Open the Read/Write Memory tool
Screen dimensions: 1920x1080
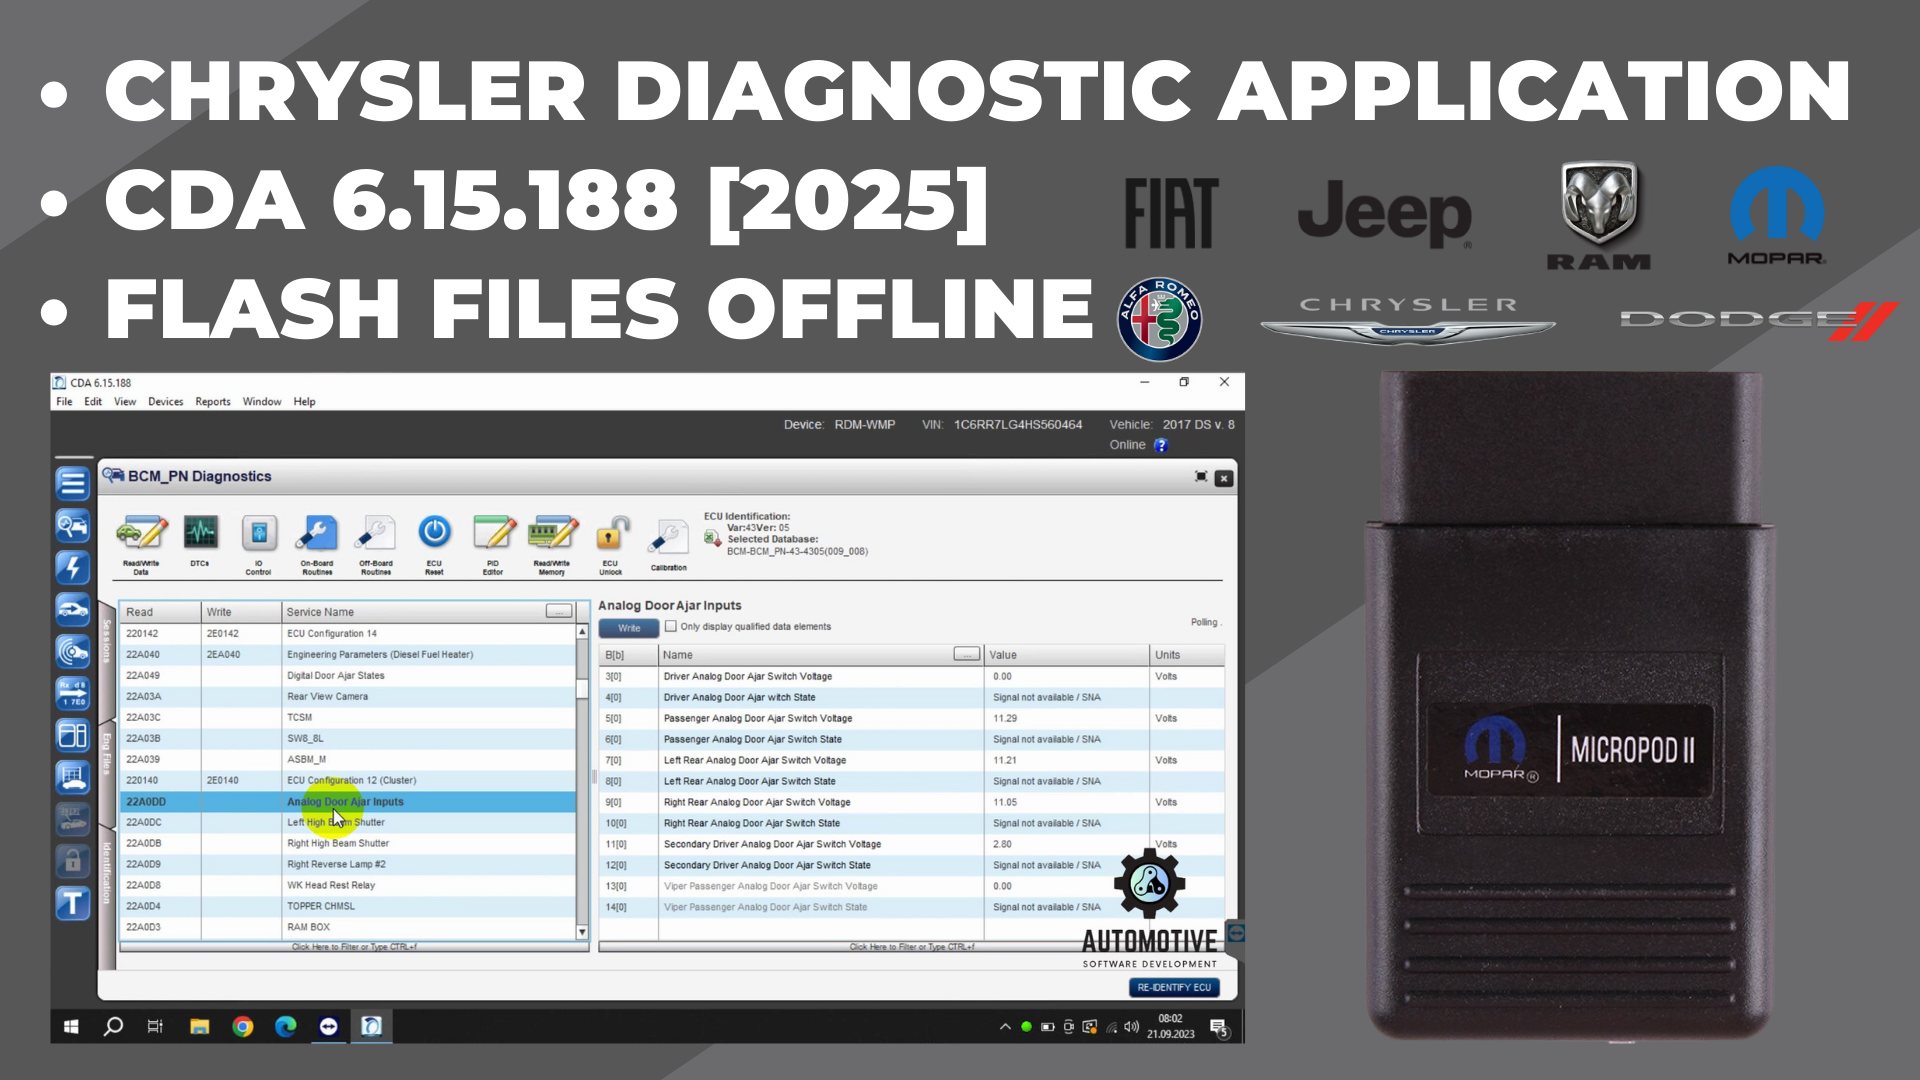[552, 544]
